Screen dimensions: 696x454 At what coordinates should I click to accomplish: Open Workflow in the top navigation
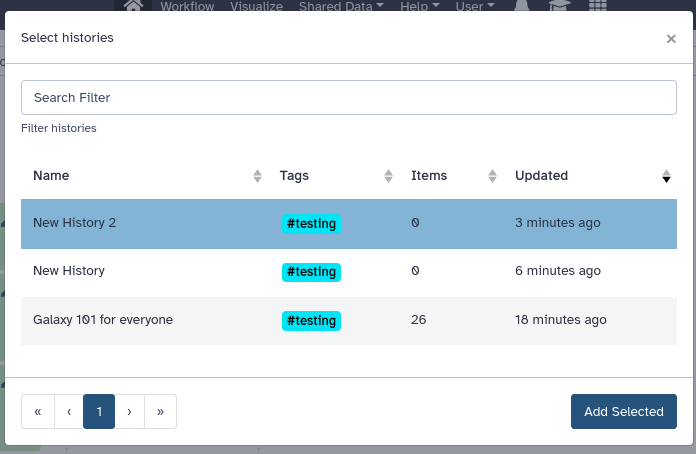(x=187, y=6)
